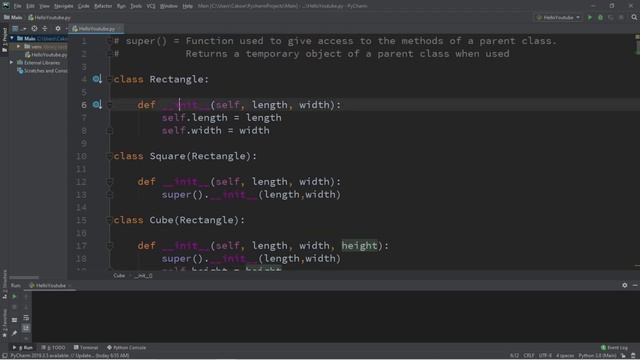Image resolution: width=640 pixels, height=360 pixels.
Task: Open the Event Log
Action: tap(614, 348)
